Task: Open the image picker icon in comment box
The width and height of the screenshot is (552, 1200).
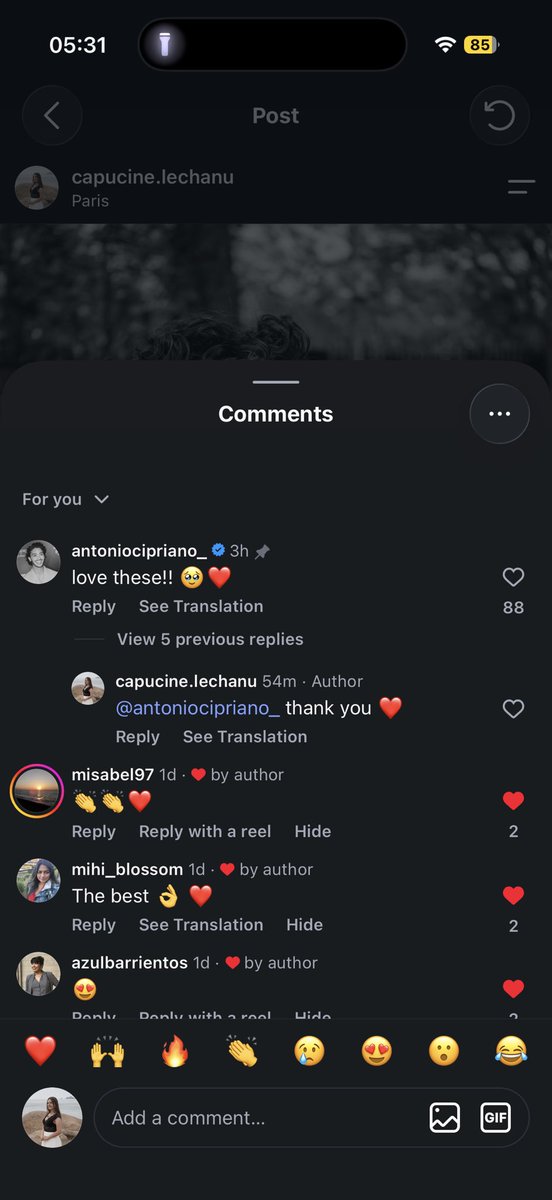Action: (x=445, y=1117)
